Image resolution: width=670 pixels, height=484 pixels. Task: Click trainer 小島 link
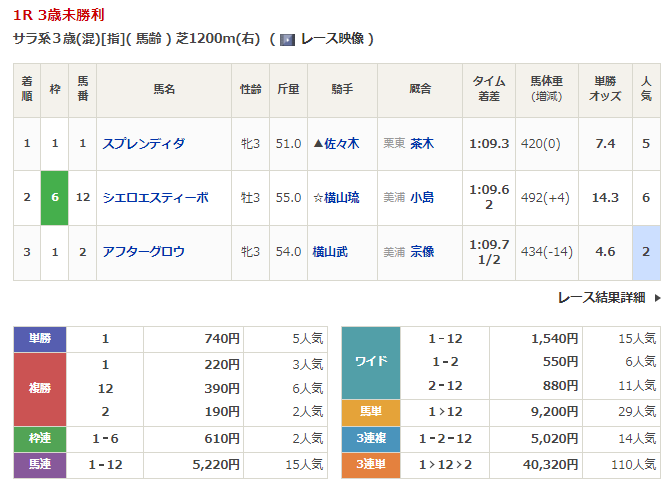[x=421, y=197]
